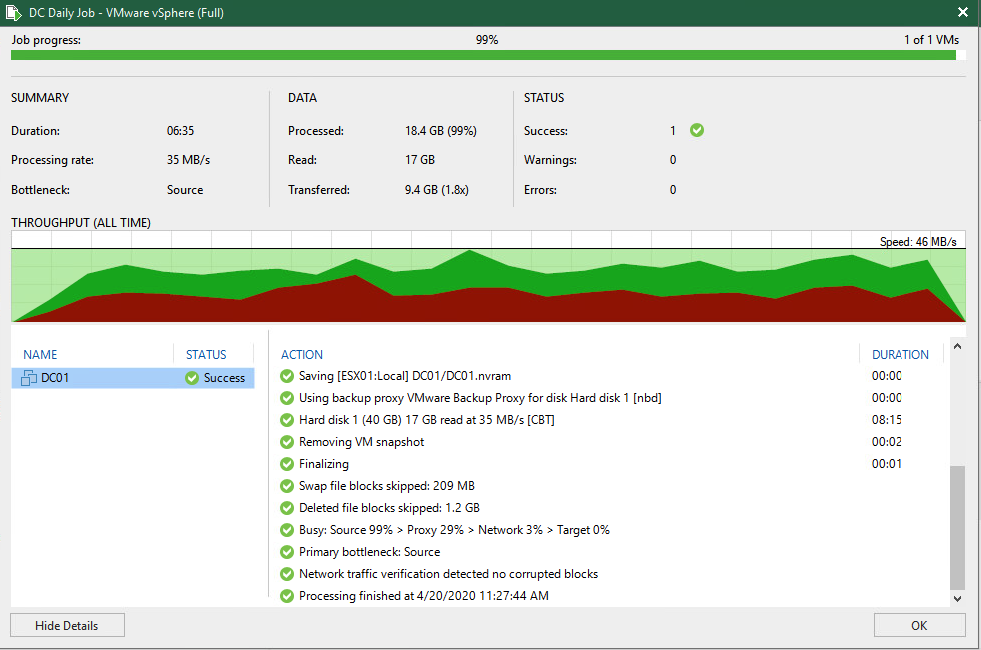Click the action log scrollbar thumb
The image size is (981, 650).
point(957,527)
